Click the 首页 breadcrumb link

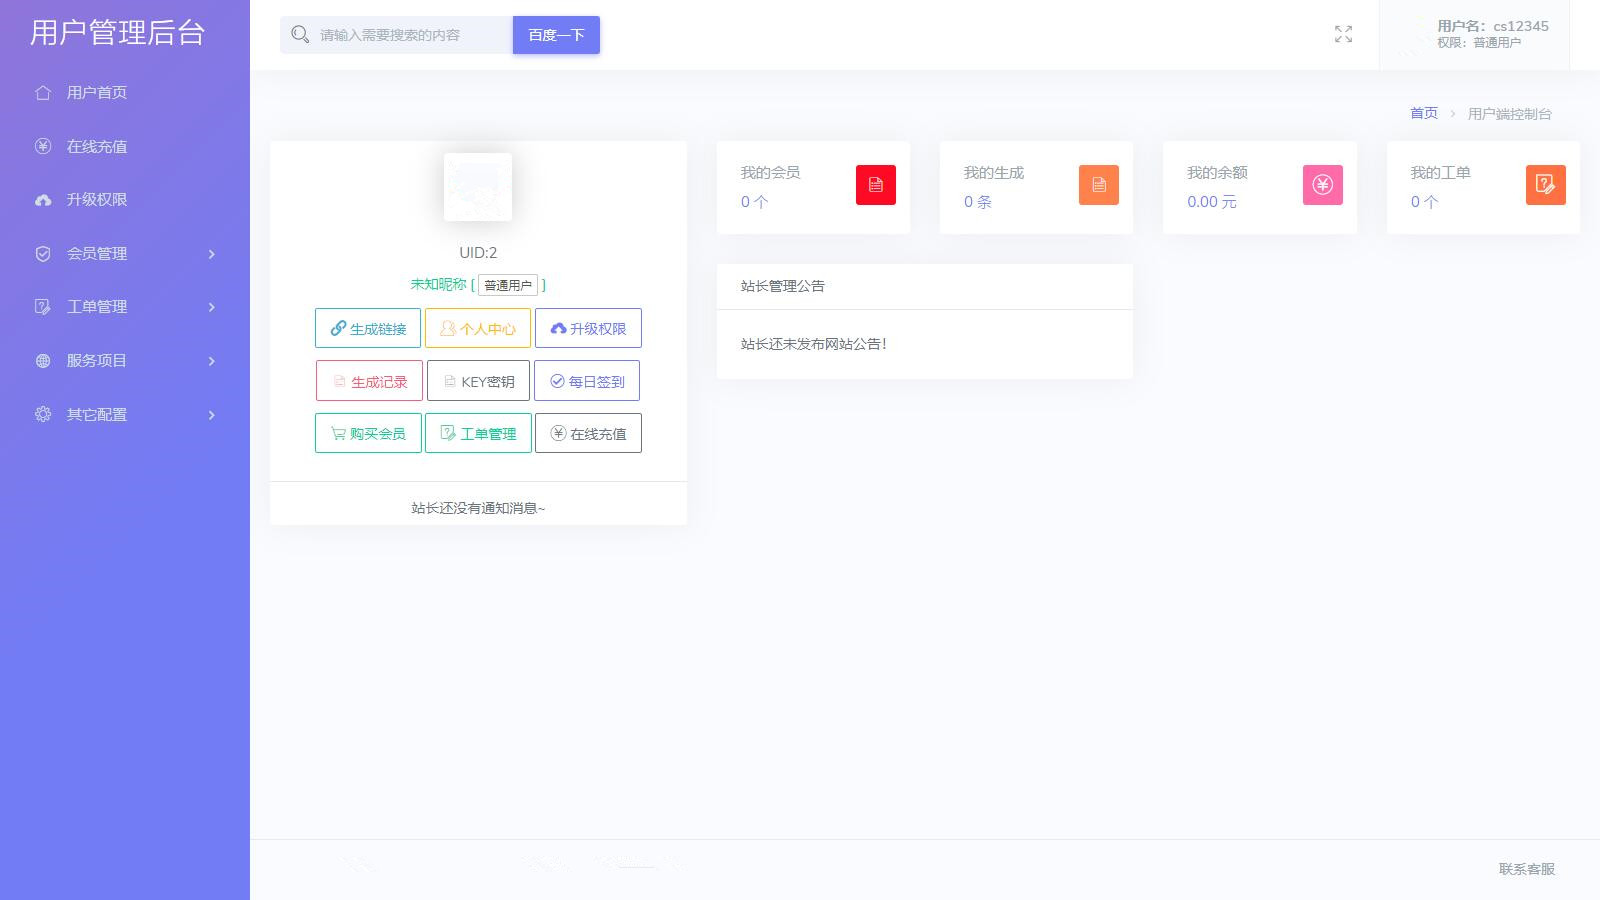pos(1423,114)
